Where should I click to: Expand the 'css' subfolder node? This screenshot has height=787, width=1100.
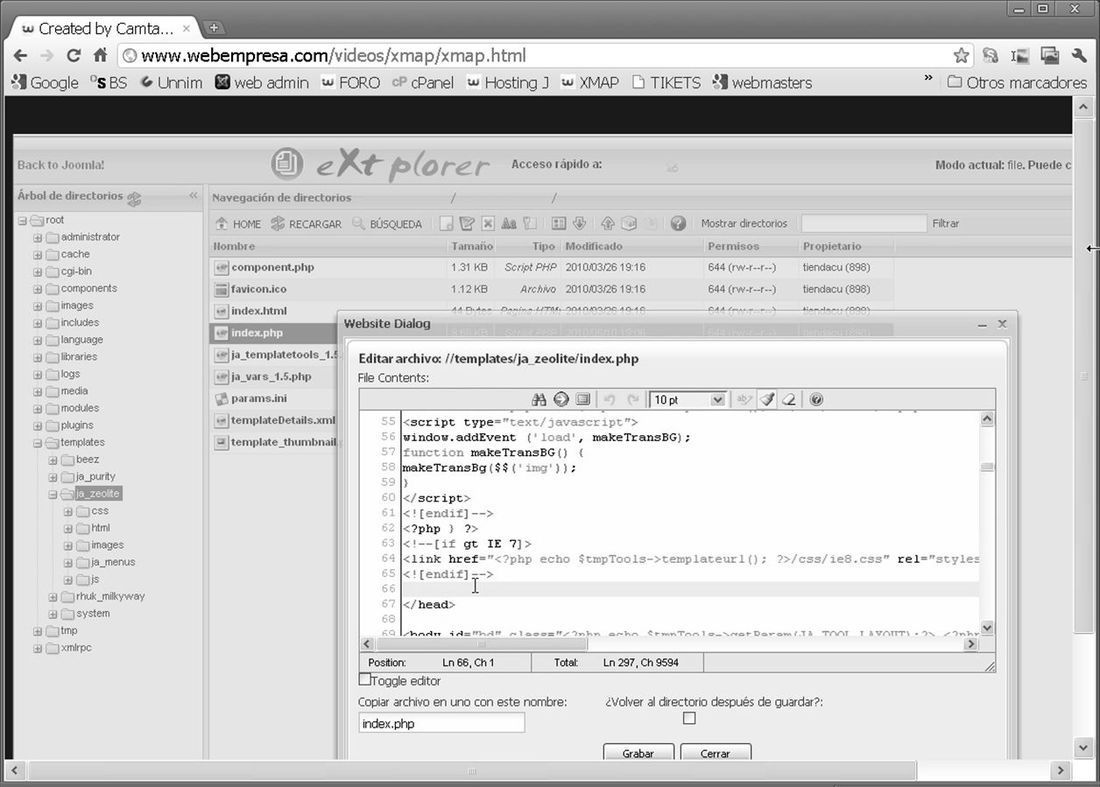(68, 511)
